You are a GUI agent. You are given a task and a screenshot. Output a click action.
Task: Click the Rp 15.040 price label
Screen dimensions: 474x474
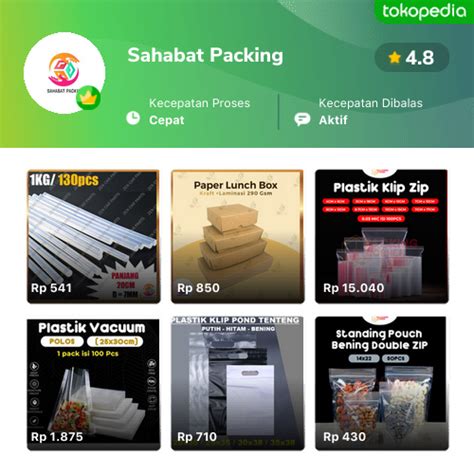click(354, 288)
